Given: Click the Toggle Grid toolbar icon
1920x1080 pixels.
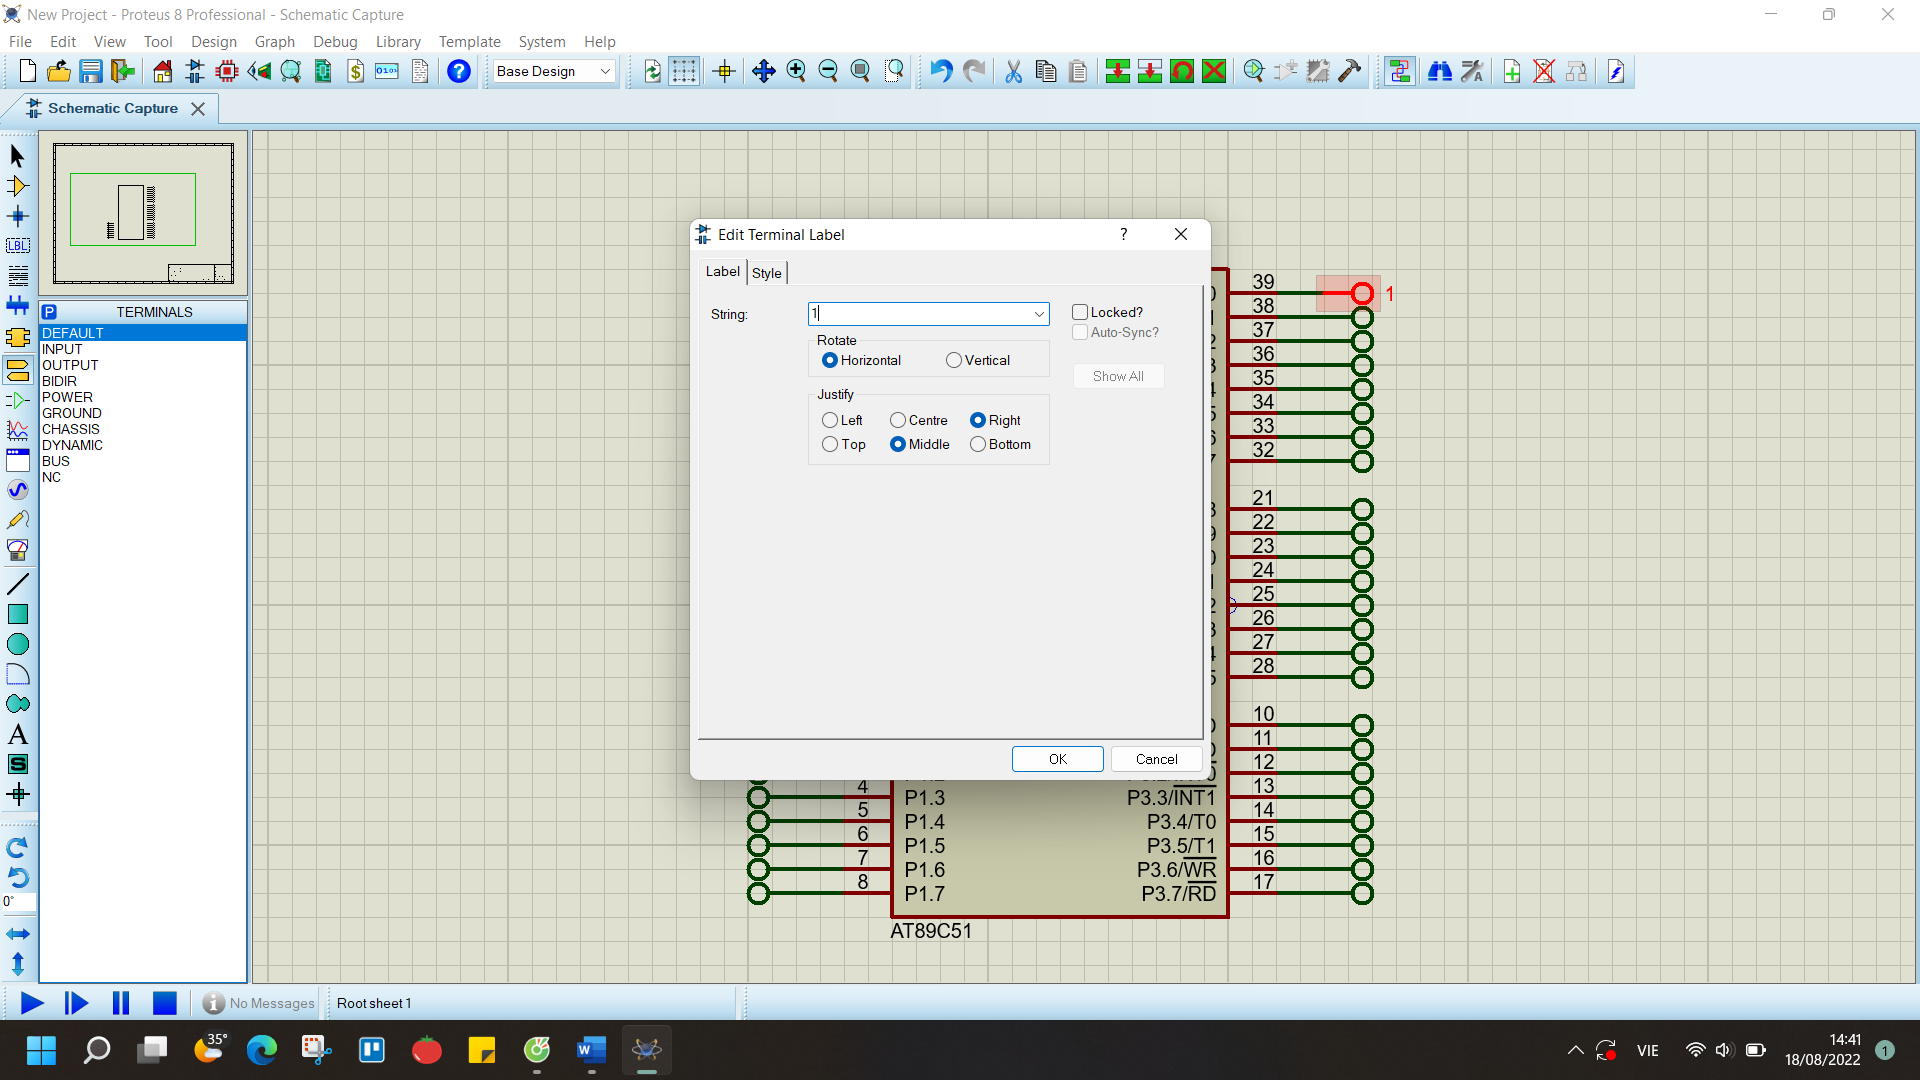Looking at the screenshot, I should click(x=684, y=71).
